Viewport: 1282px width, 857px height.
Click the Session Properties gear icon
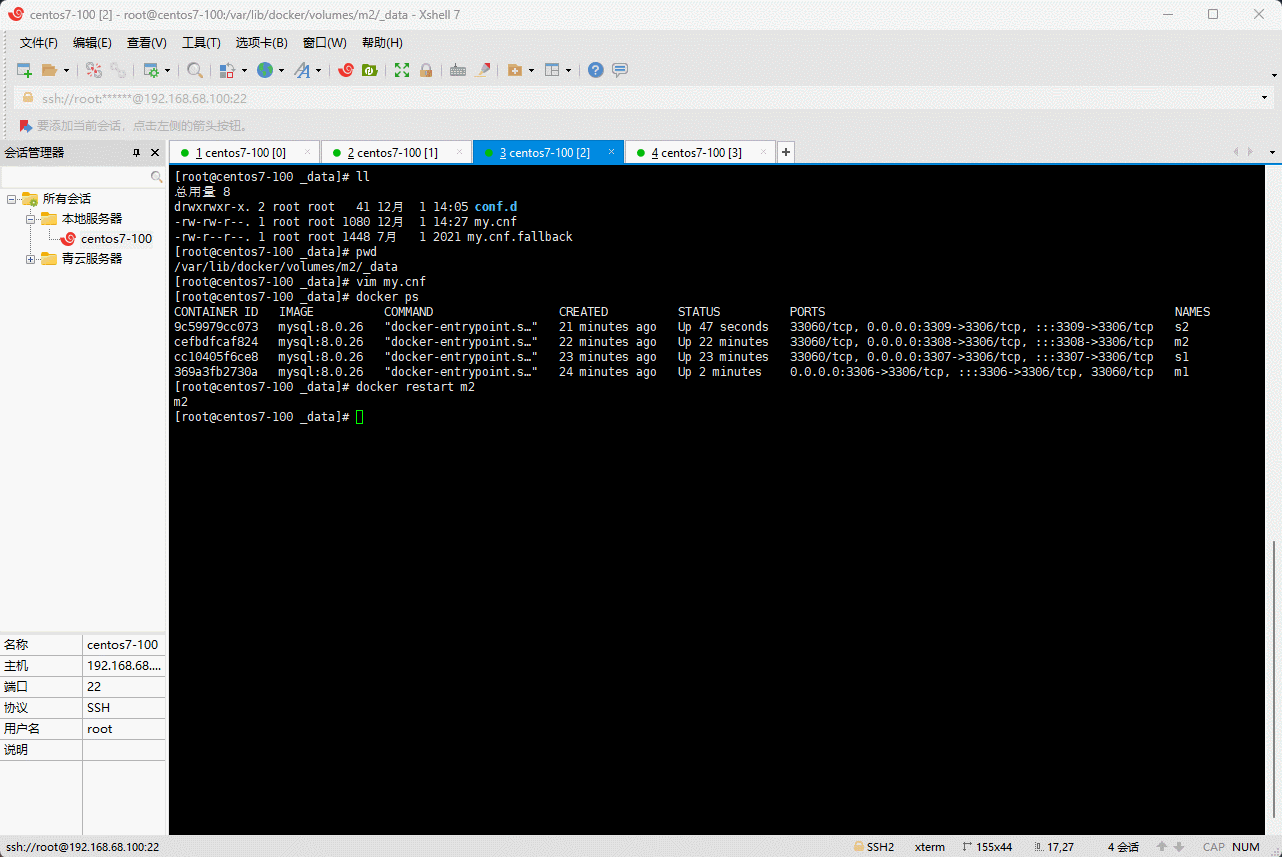click(151, 70)
